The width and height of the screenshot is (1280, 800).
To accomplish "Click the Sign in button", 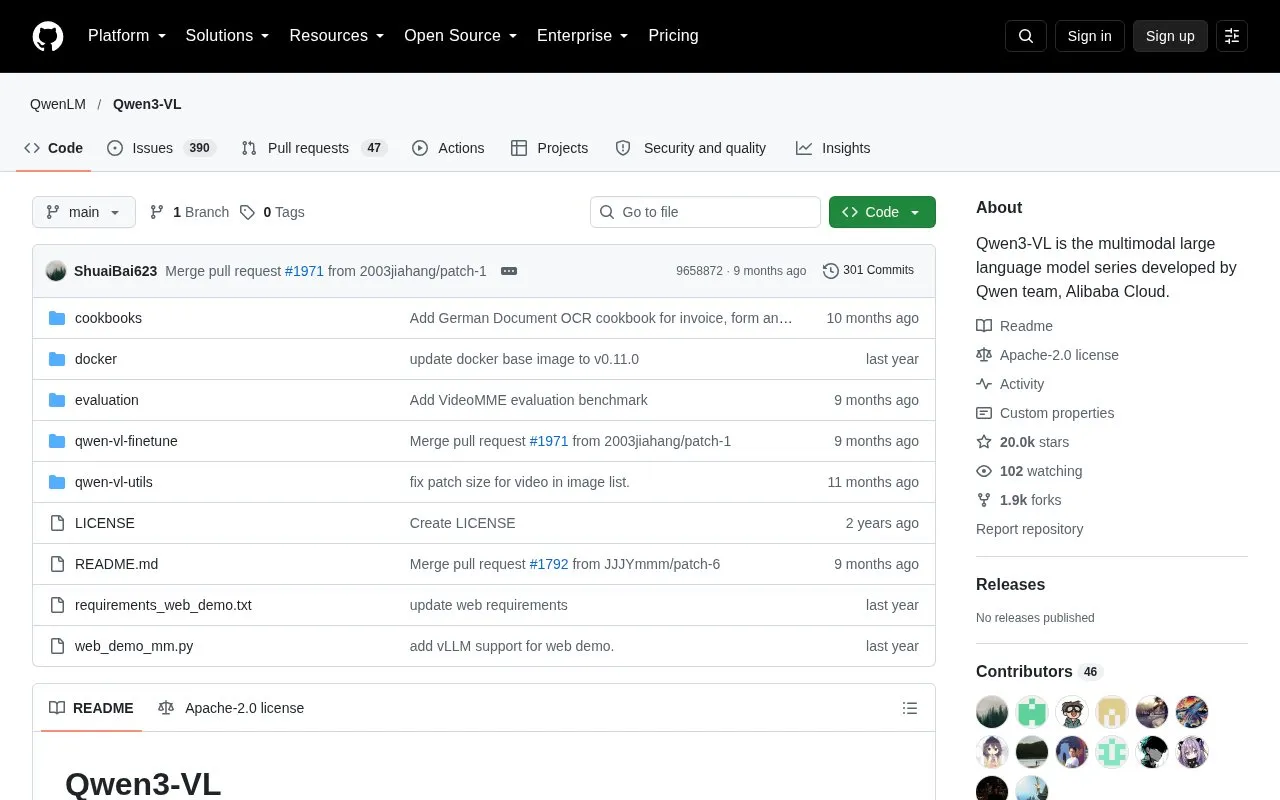I will point(1089,36).
